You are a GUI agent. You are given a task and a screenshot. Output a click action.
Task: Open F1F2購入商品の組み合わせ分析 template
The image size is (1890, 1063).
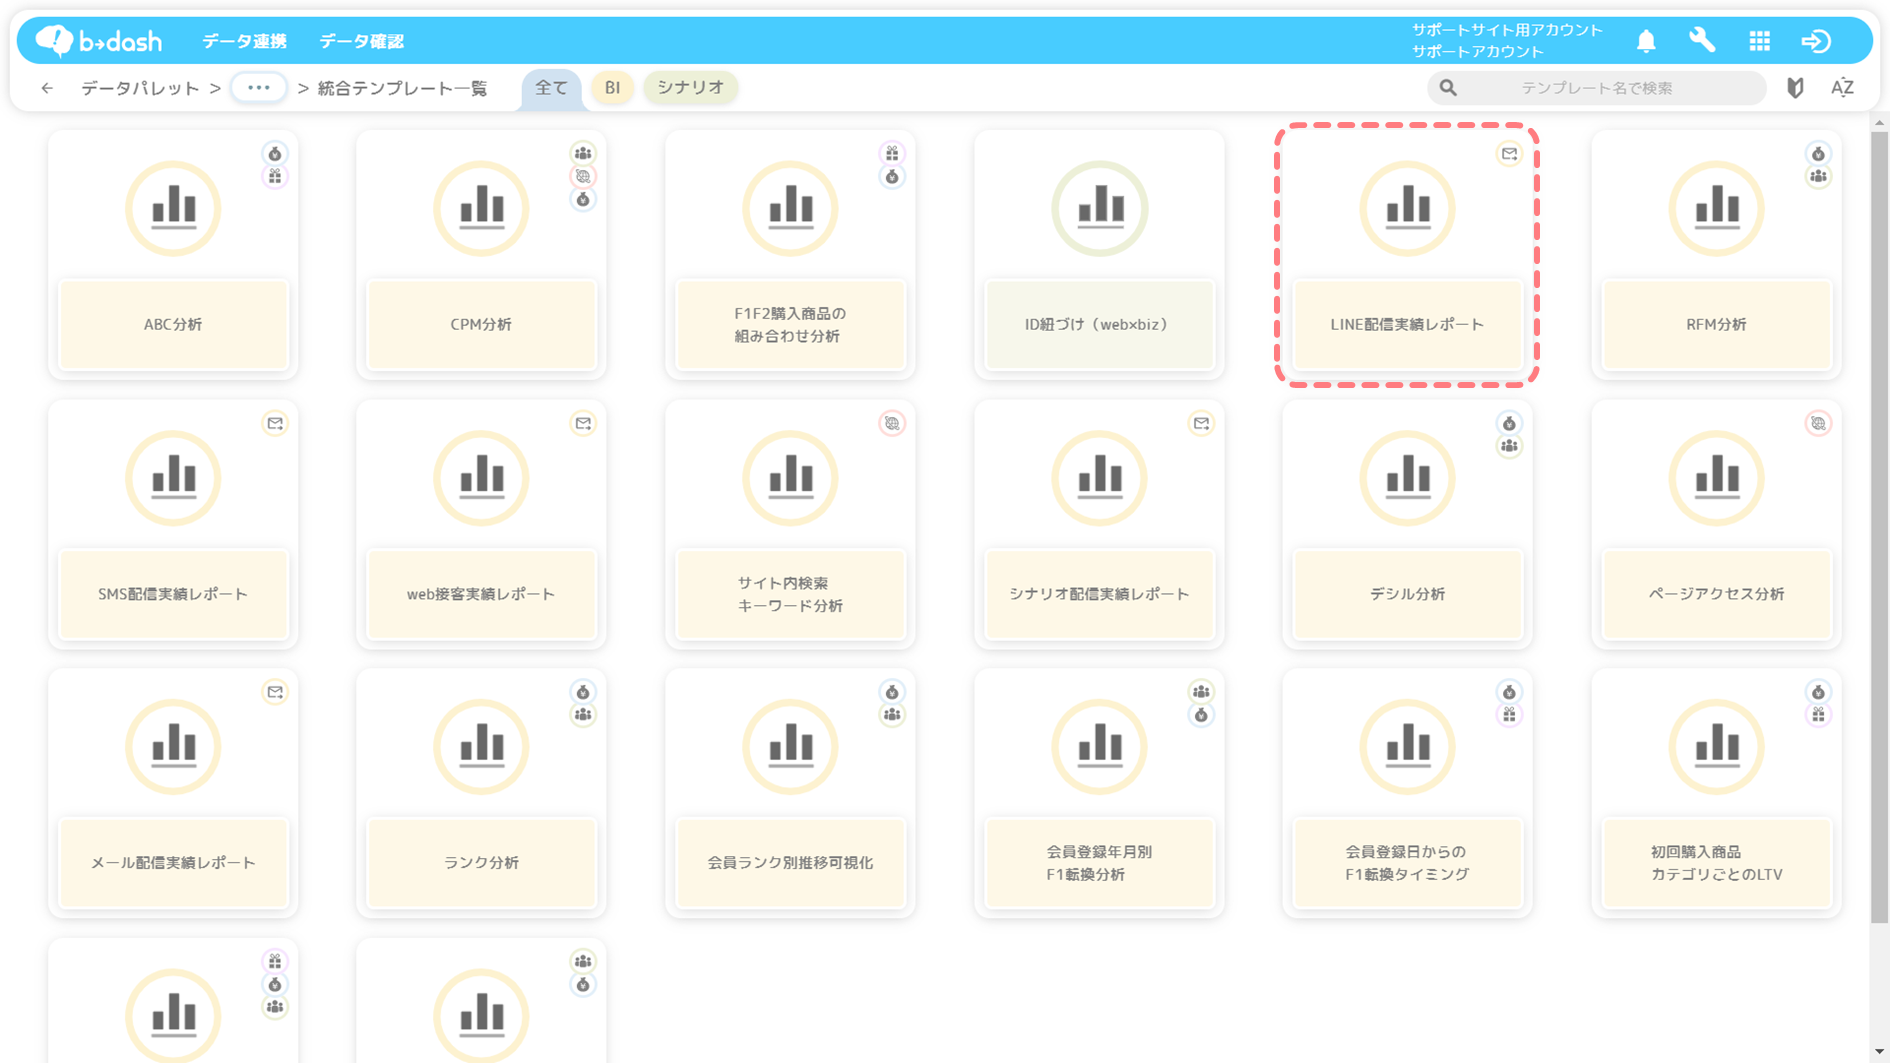coord(790,325)
